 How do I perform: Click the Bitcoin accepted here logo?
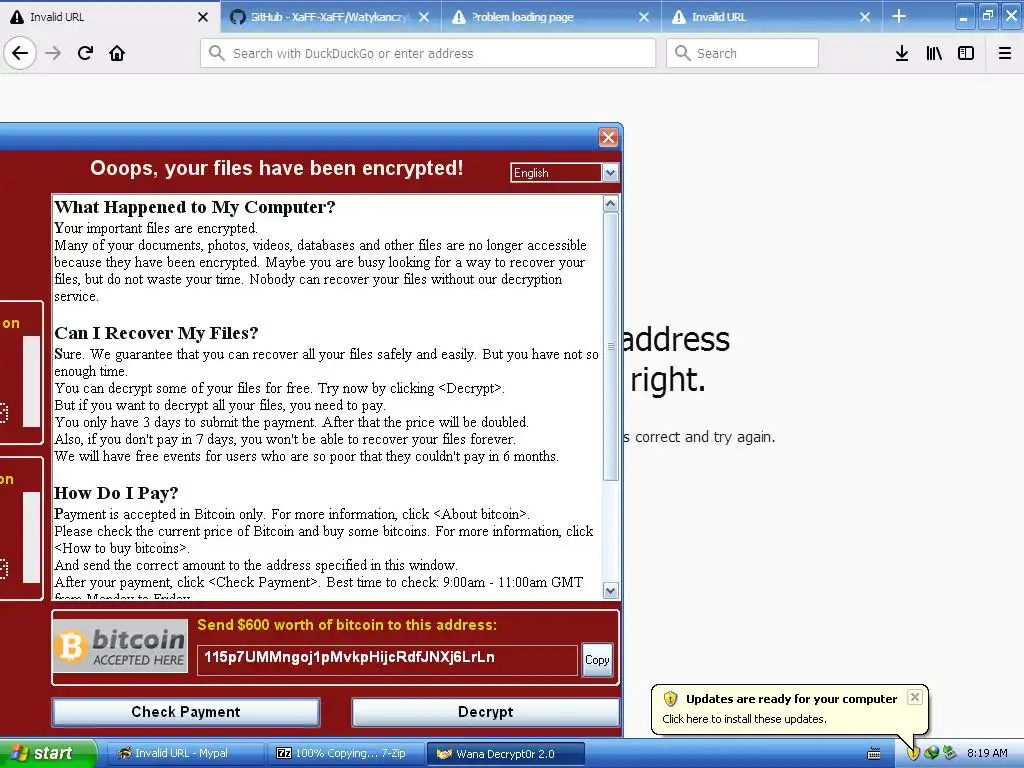(x=121, y=647)
